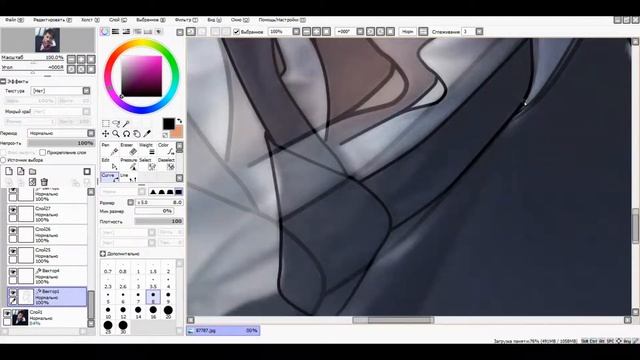The image size is (640, 360).
Task: Open the brush size multiplier dropdown
Action: coord(131,202)
